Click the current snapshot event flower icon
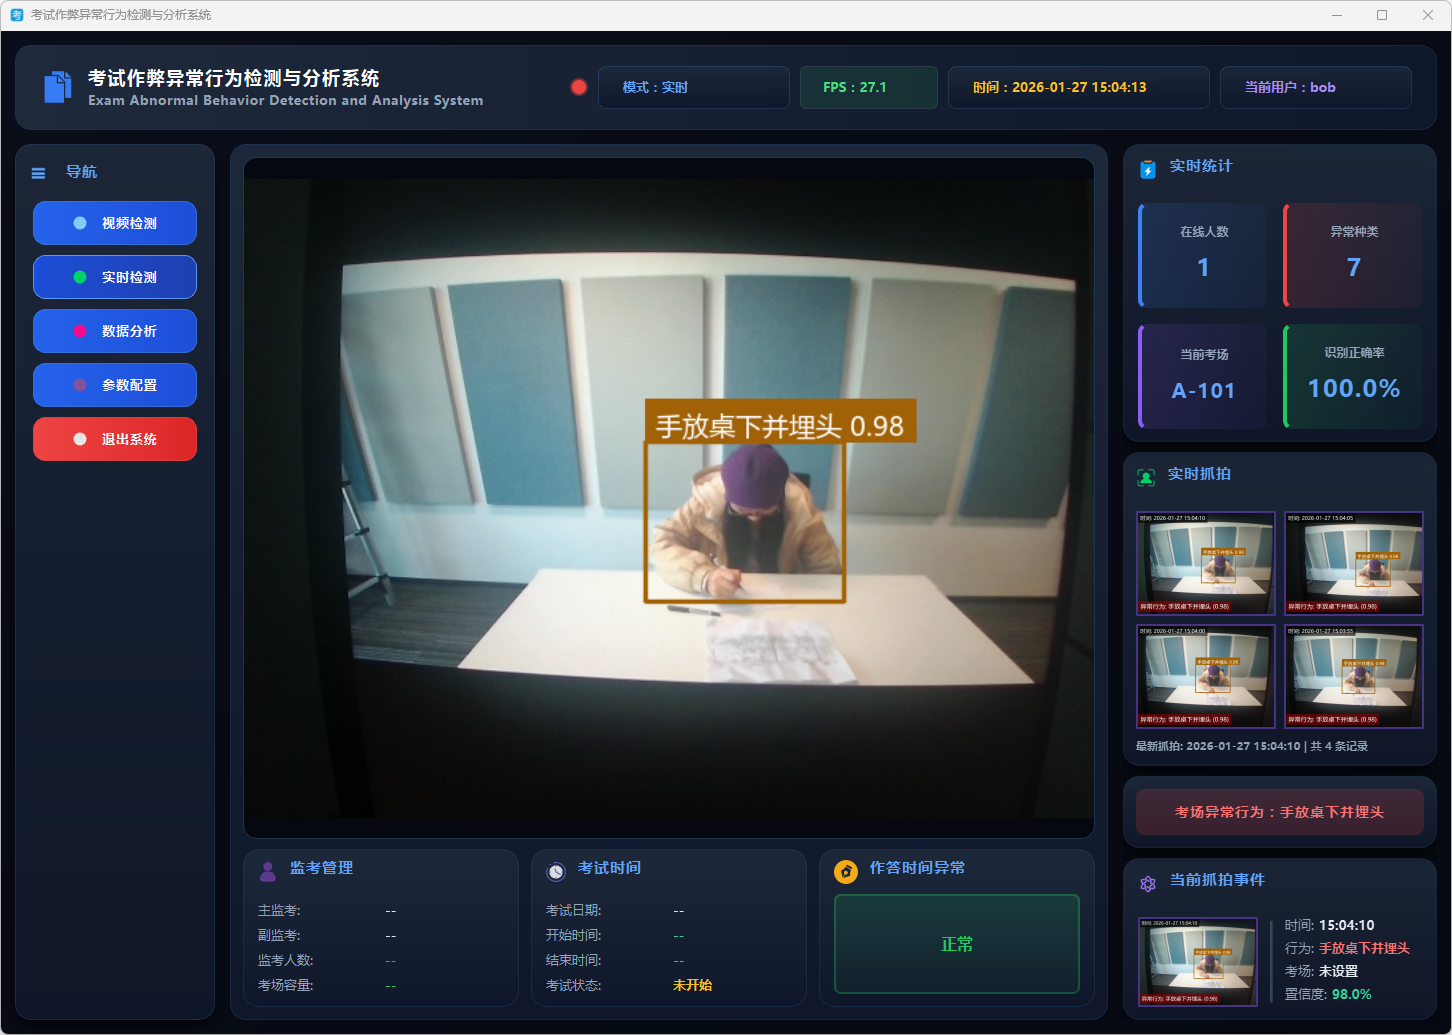This screenshot has width=1452, height=1035. 1148,883
